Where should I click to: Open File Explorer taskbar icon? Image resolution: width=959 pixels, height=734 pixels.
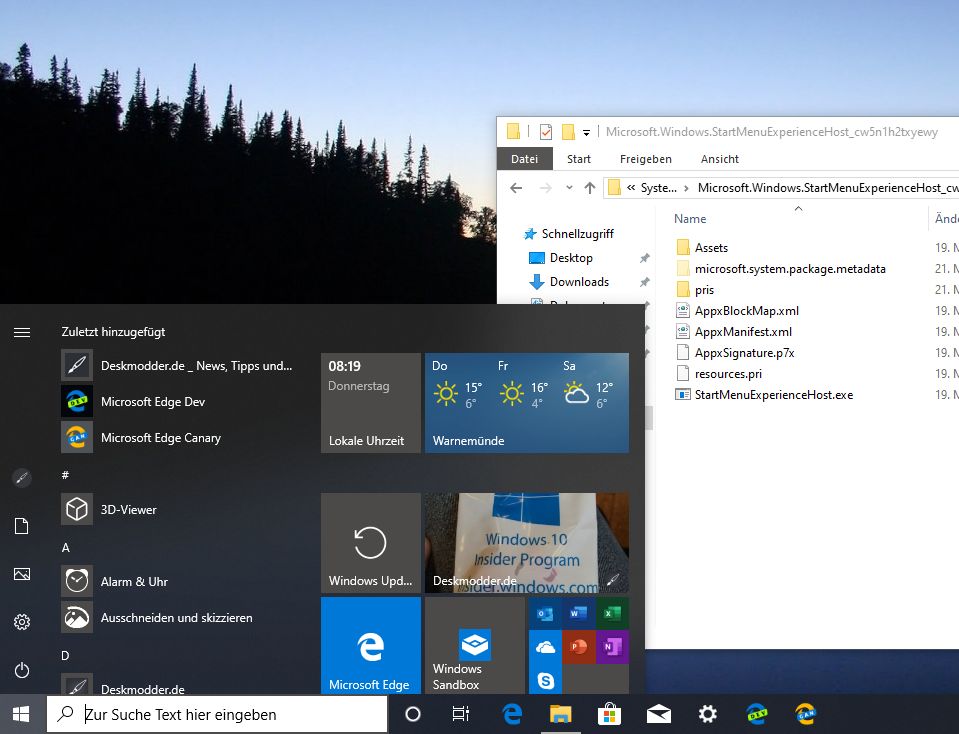pos(560,714)
